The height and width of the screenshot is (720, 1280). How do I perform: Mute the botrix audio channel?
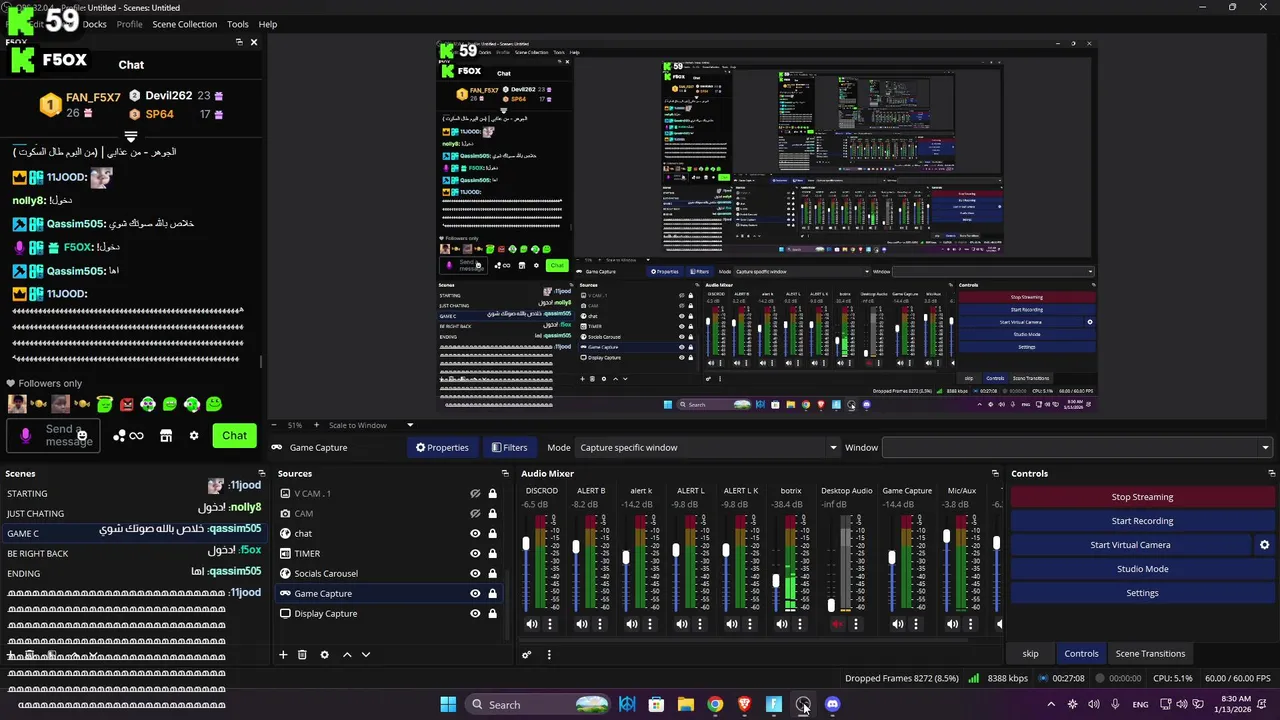click(x=782, y=624)
